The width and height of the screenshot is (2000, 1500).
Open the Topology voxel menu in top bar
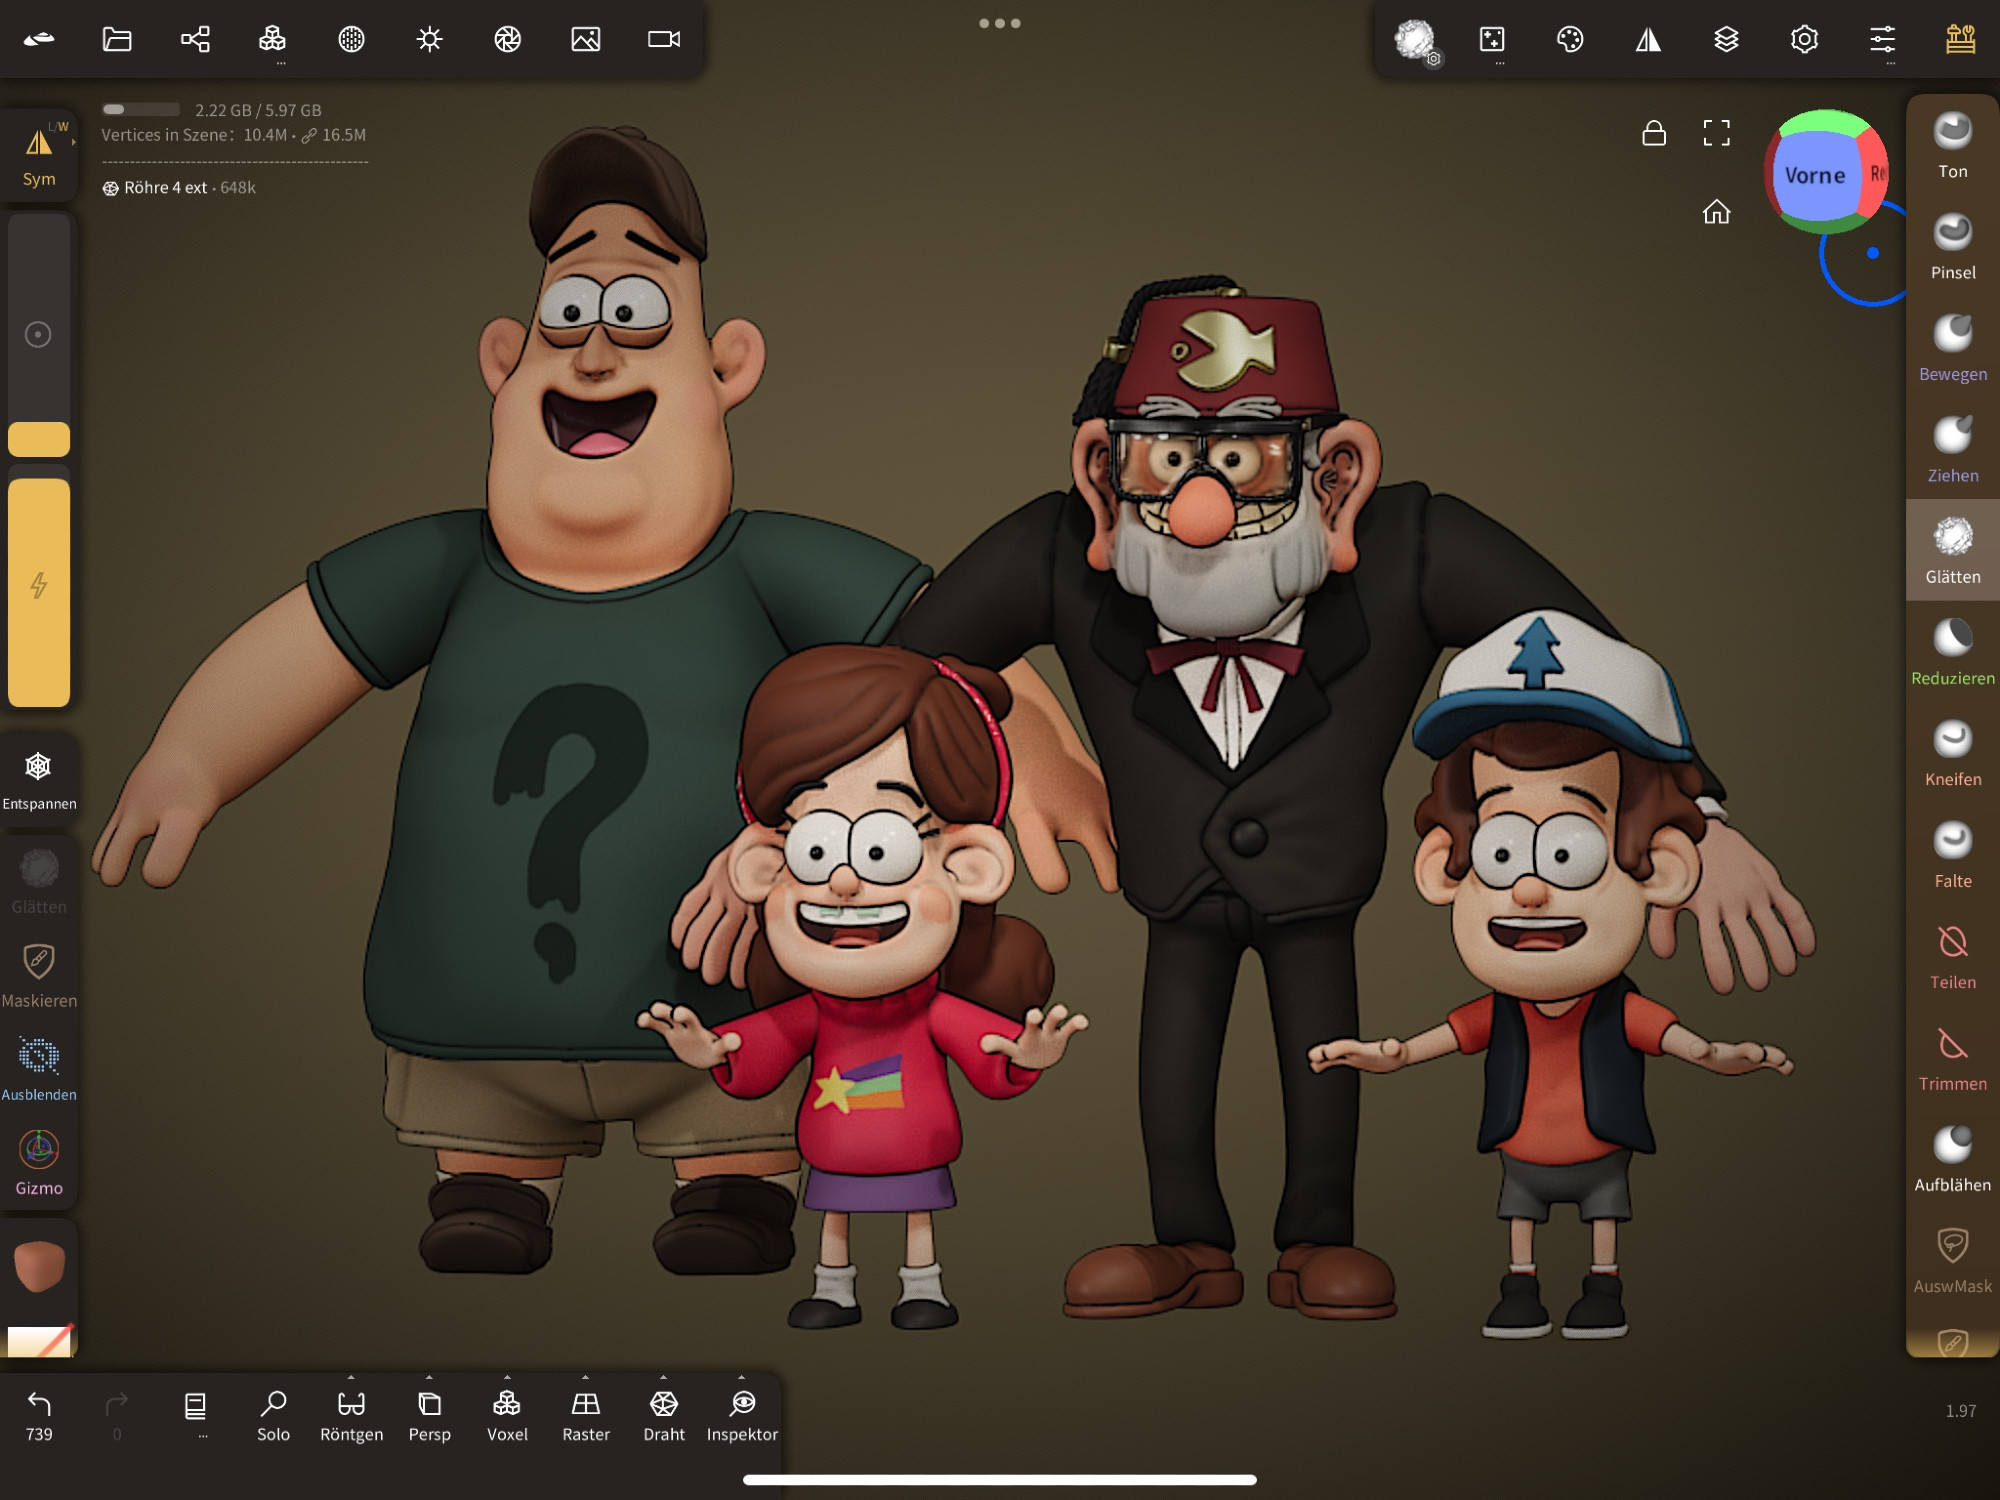[272, 39]
